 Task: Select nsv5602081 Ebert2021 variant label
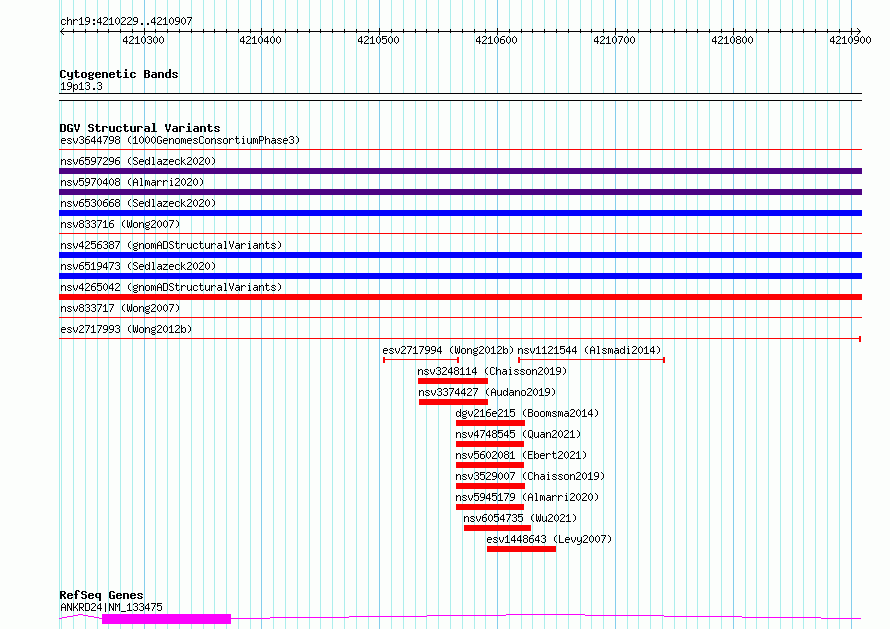point(521,455)
